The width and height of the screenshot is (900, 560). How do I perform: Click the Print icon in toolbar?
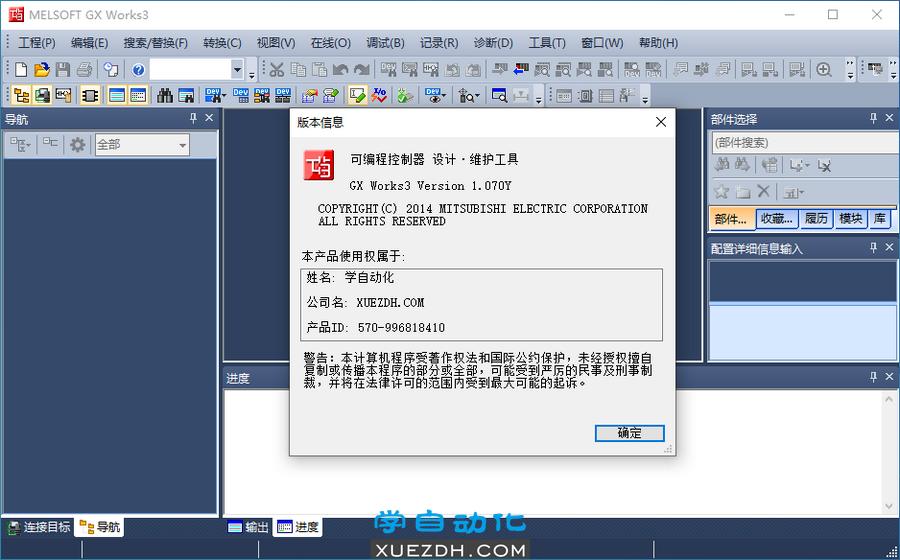tap(84, 69)
